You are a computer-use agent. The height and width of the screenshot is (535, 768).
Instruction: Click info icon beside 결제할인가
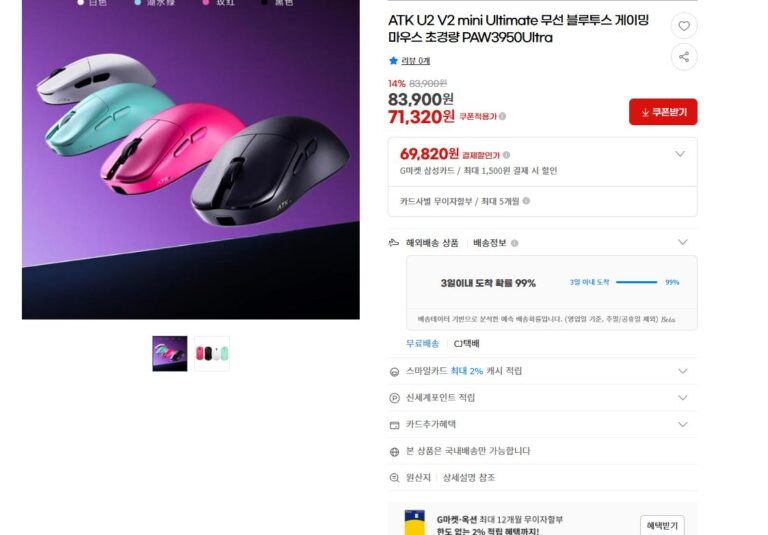[x=506, y=155]
